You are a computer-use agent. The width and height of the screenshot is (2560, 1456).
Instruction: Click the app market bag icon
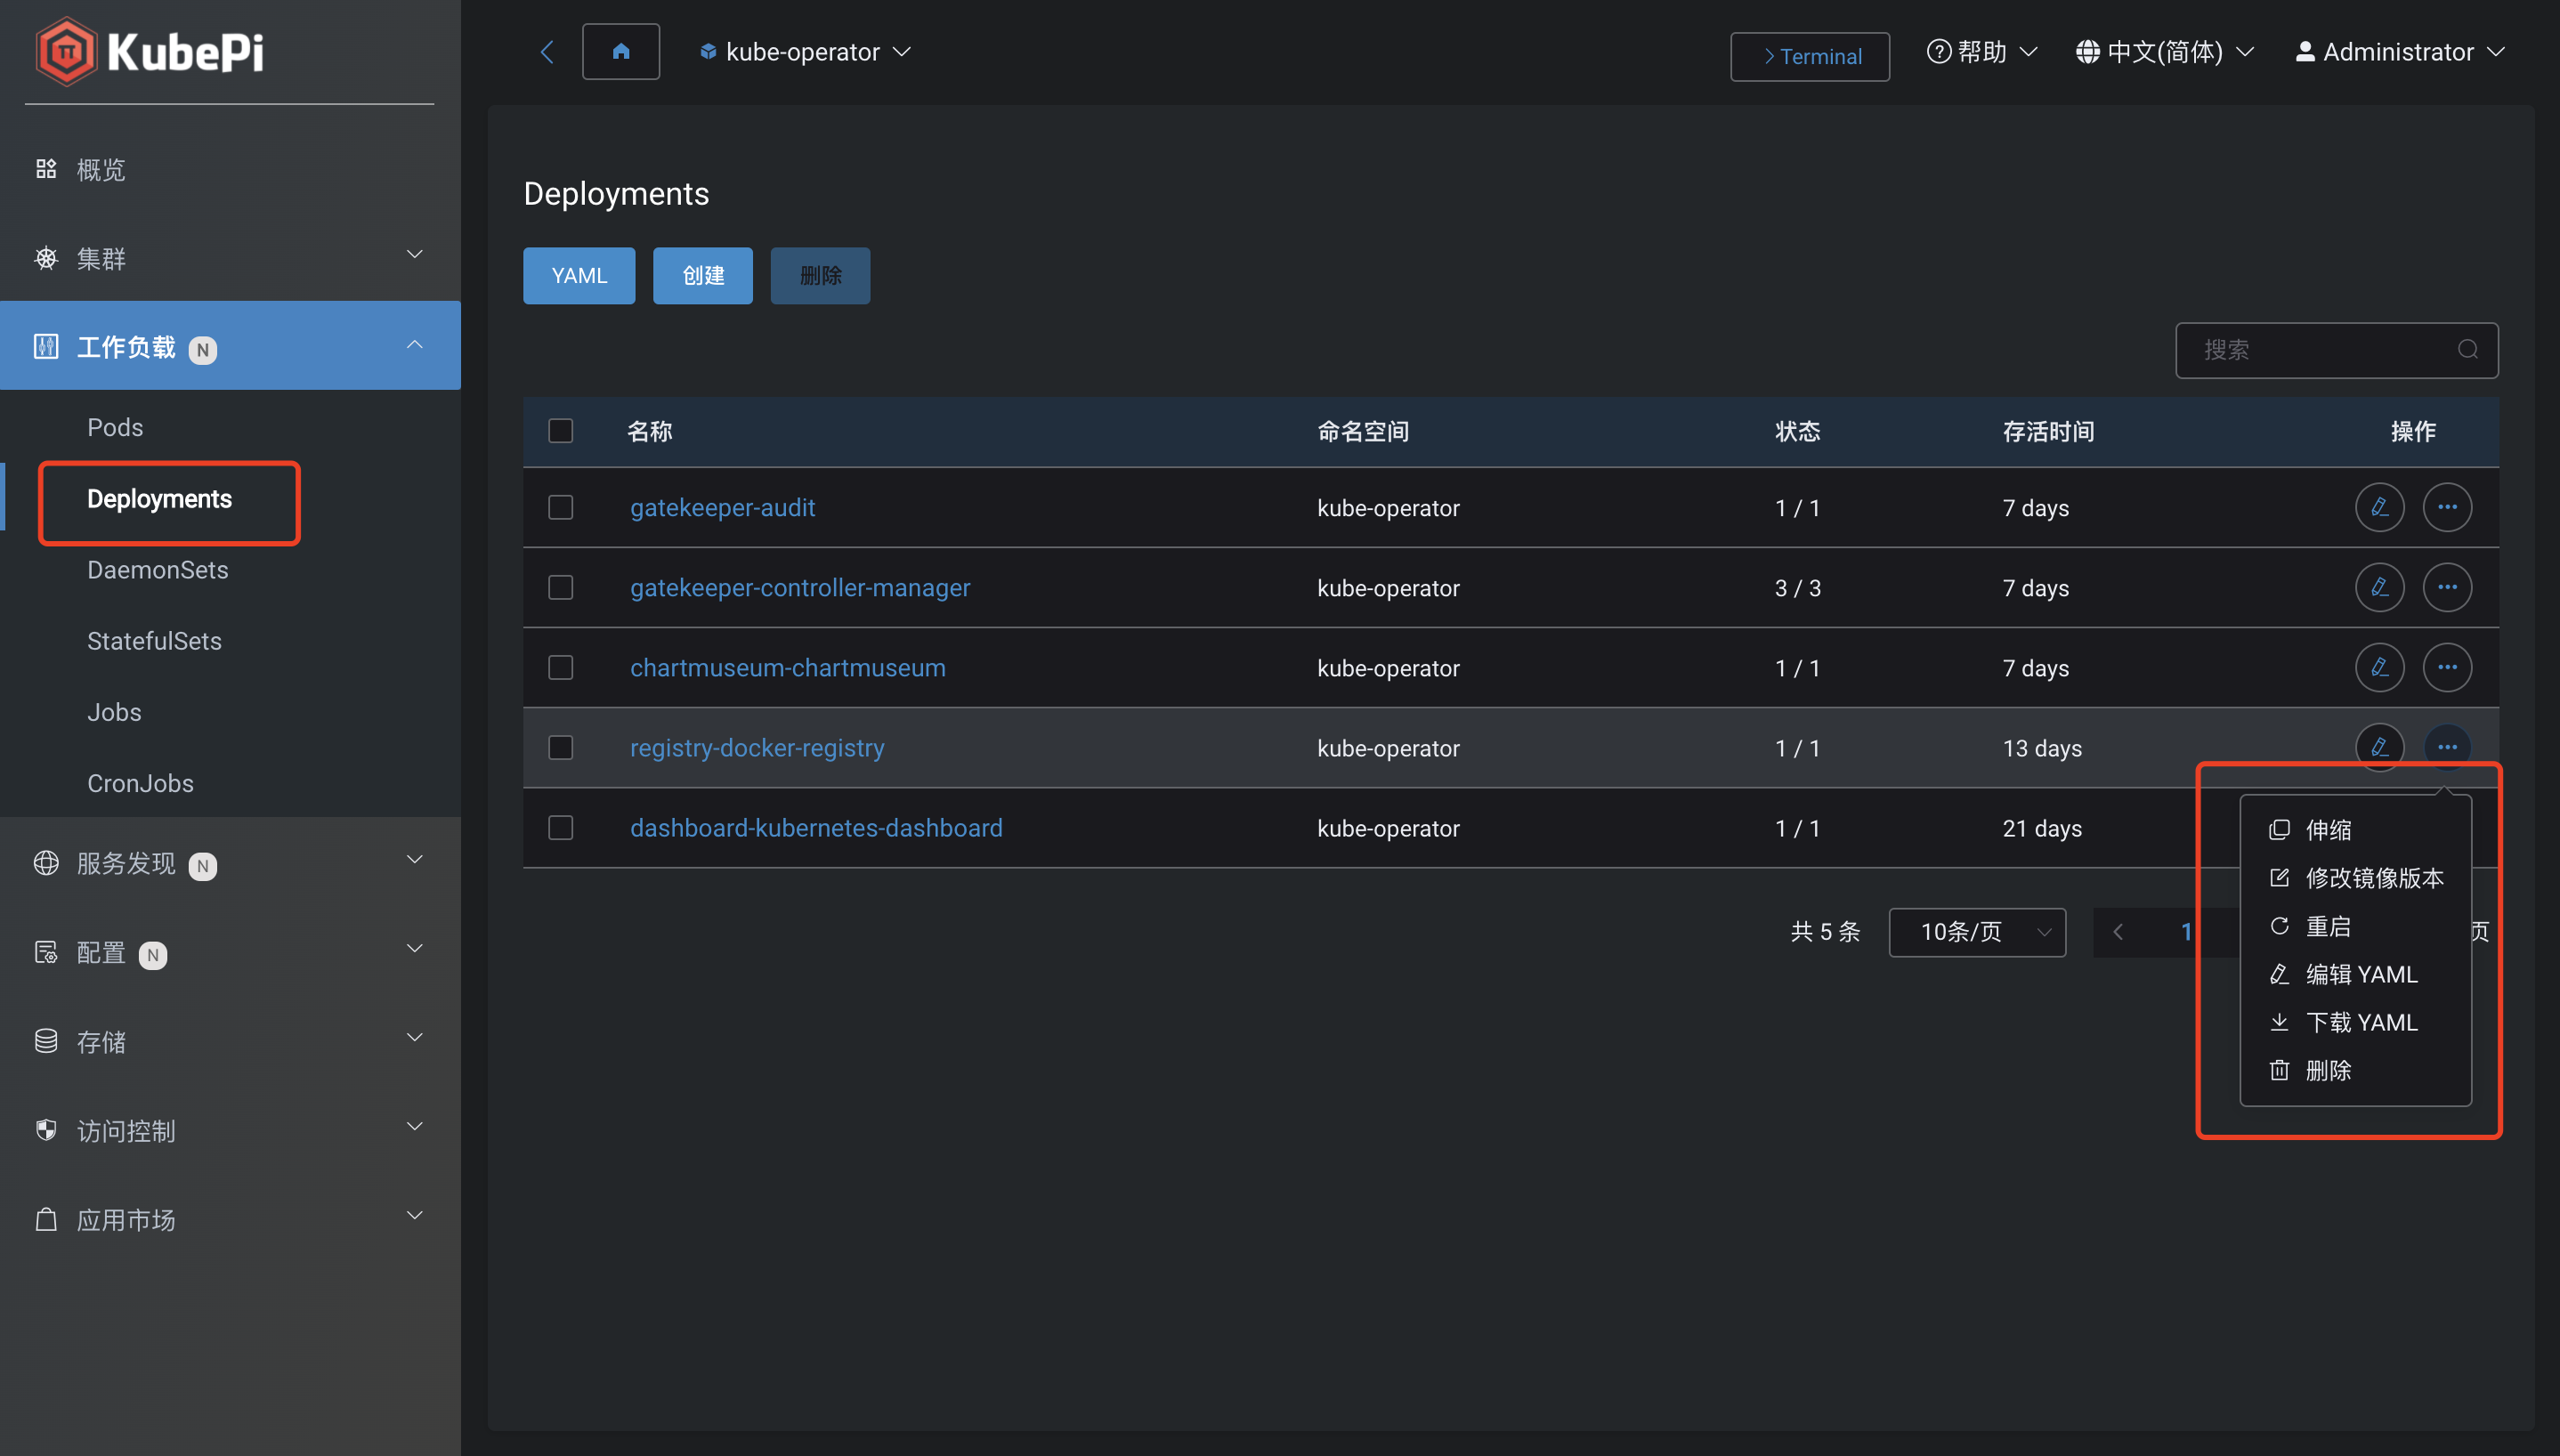[x=46, y=1219]
